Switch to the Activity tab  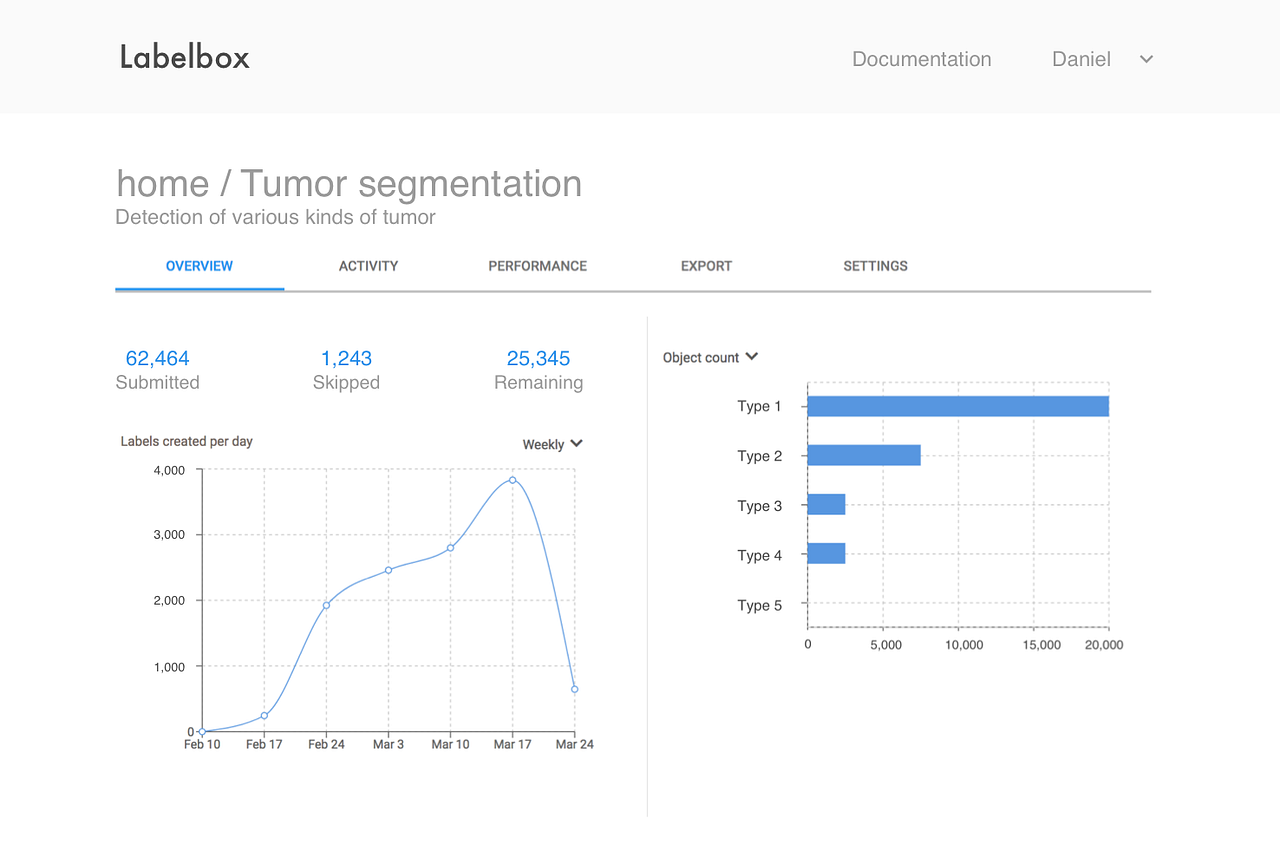368,266
